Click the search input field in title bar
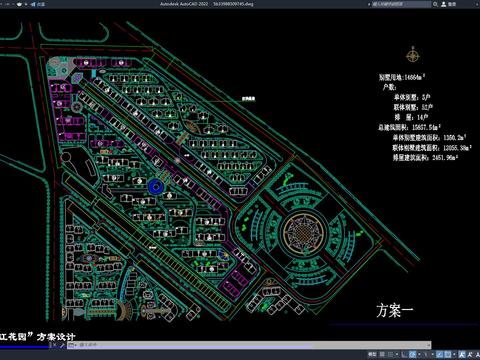This screenshot has width=480, height=360. pyautogui.click(x=401, y=4)
